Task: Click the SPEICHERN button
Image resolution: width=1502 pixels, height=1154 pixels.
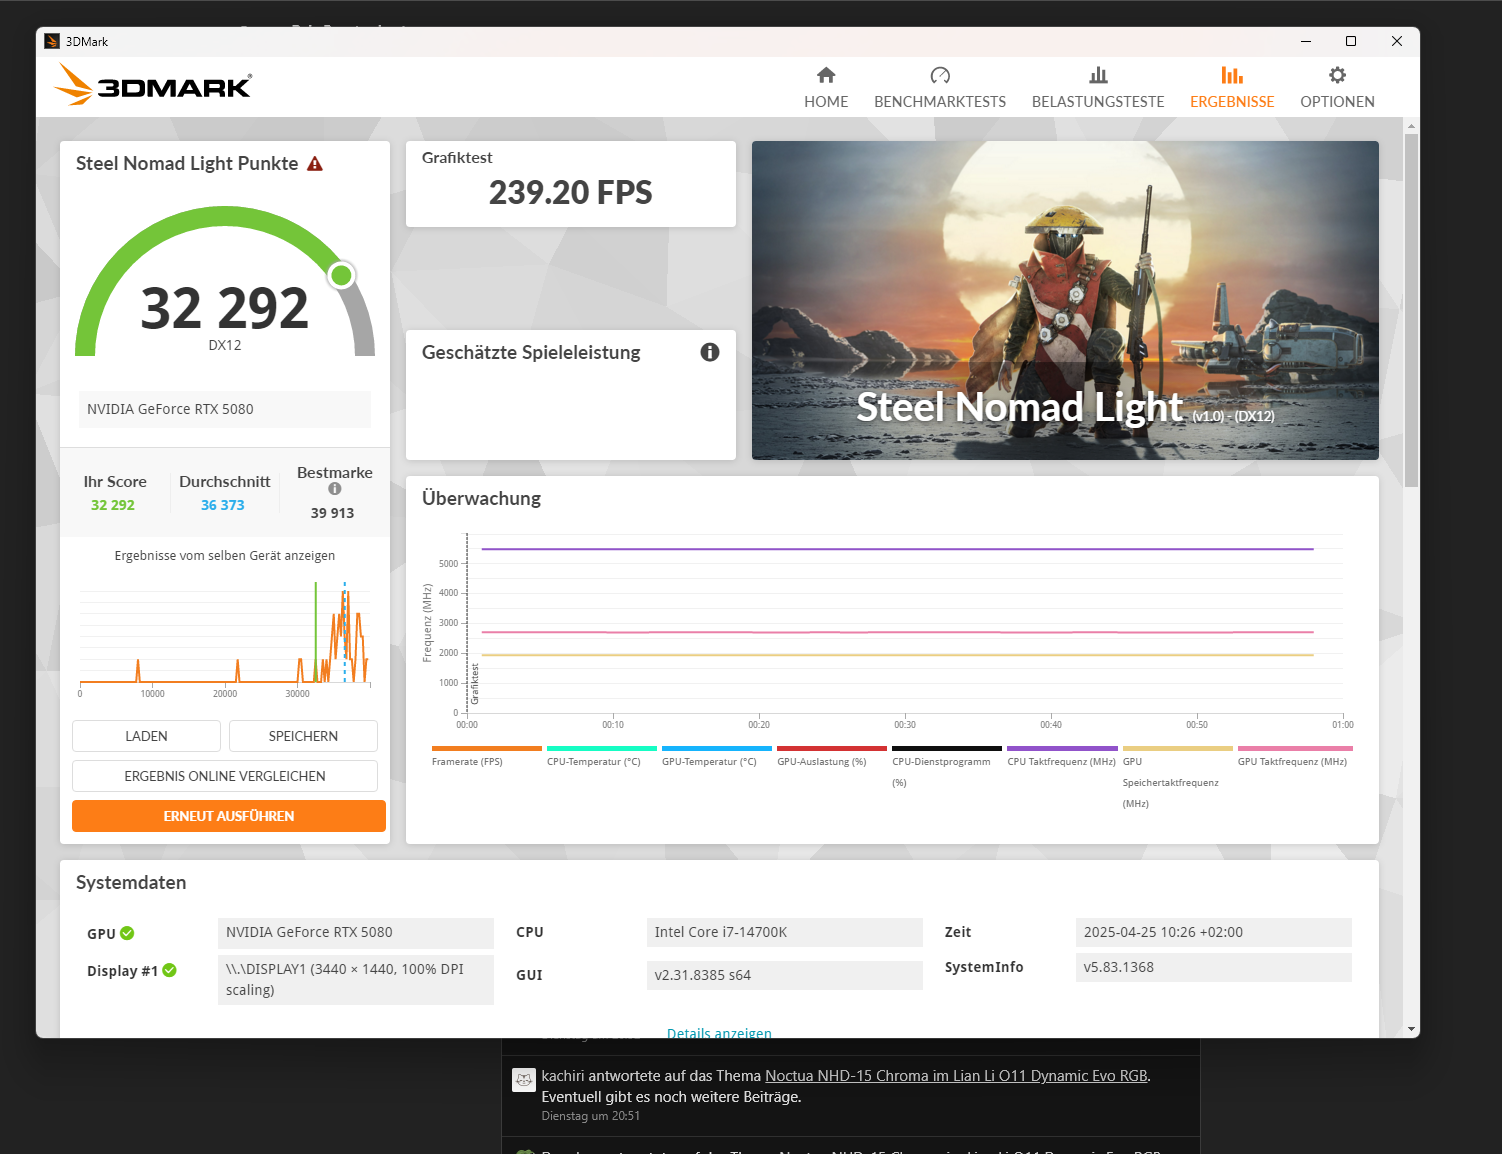Action: click(303, 736)
